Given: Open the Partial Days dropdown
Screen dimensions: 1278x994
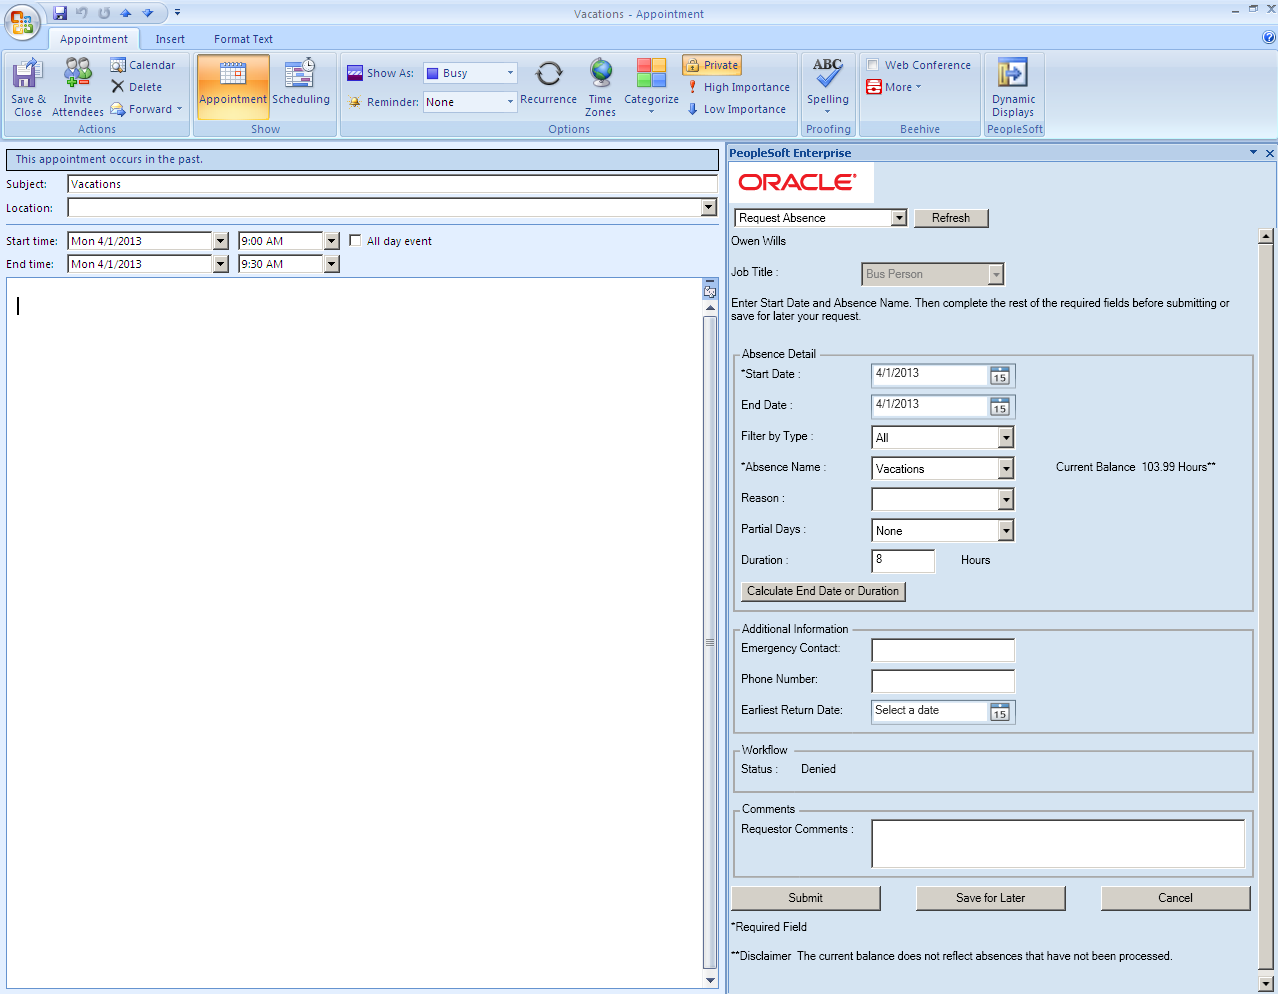Looking at the screenshot, I should pyautogui.click(x=1006, y=530).
